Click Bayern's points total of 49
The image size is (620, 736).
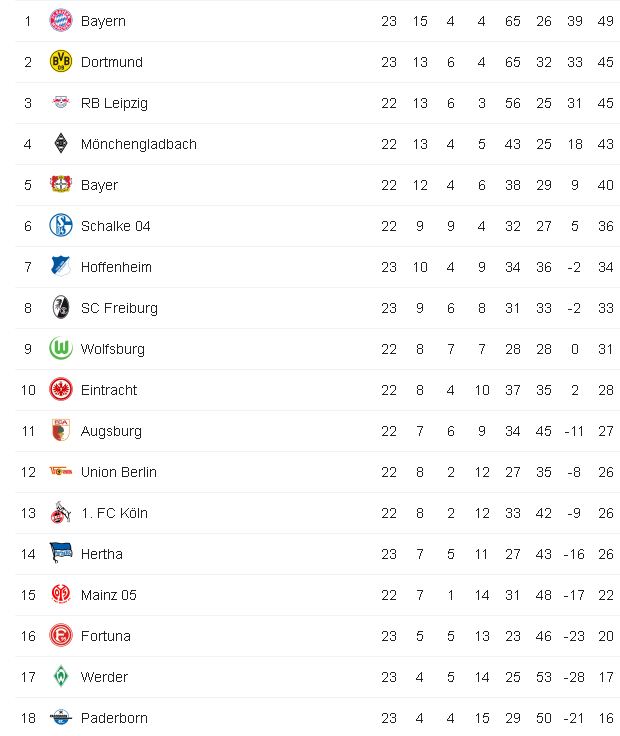tap(605, 21)
